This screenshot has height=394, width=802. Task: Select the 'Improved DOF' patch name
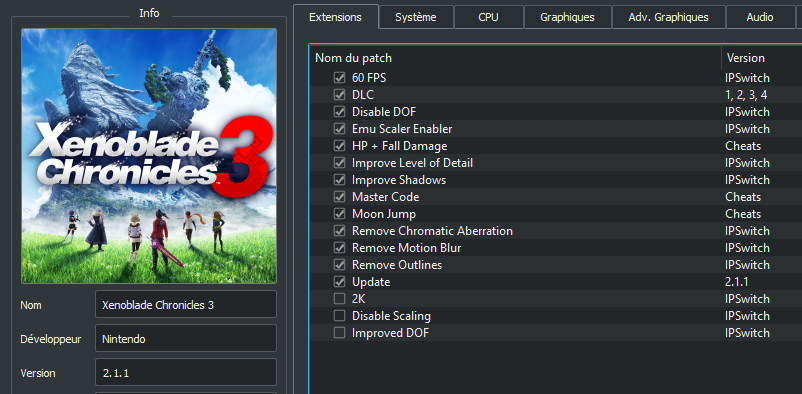pos(390,333)
